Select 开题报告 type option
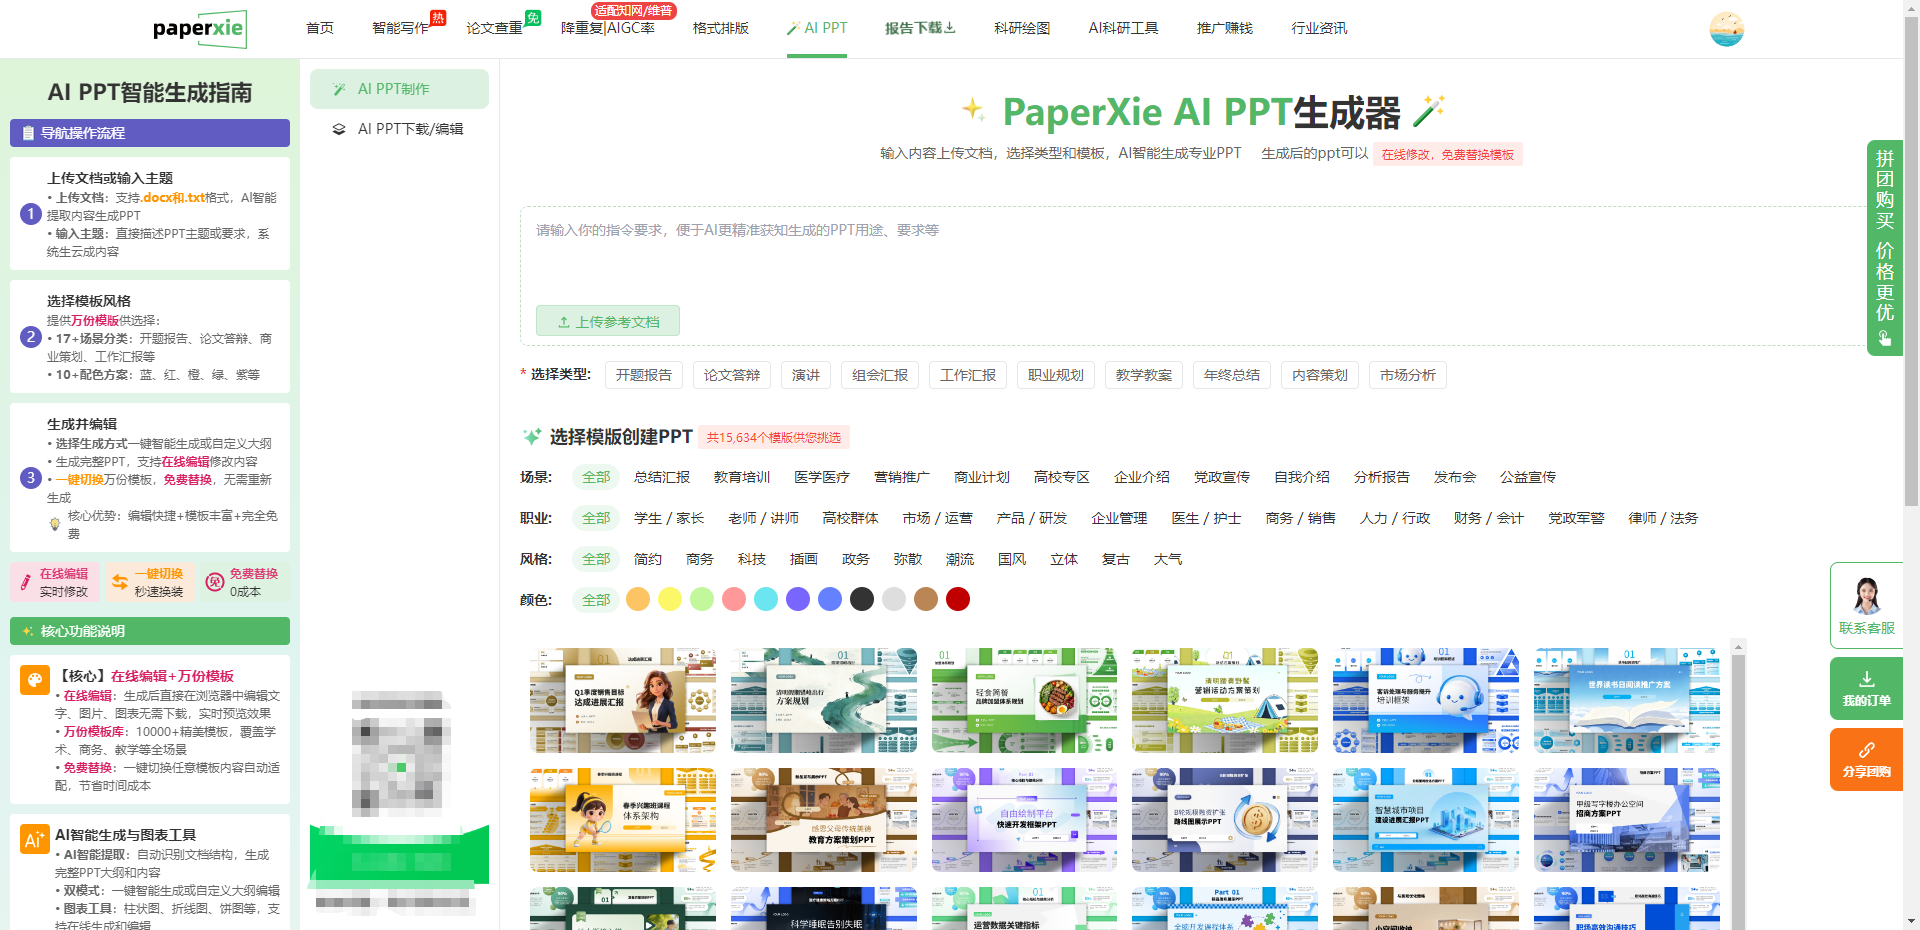This screenshot has width=1920, height=930. 644,375
